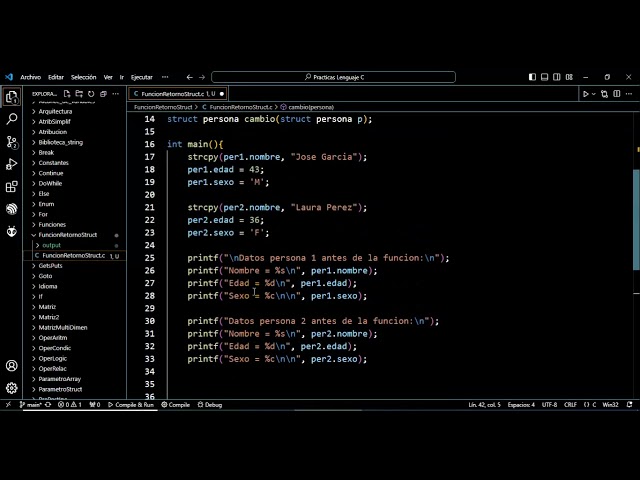640x480 pixels.
Task: Open remote window indicator in status bar
Action: pyautogui.click(x=8, y=405)
